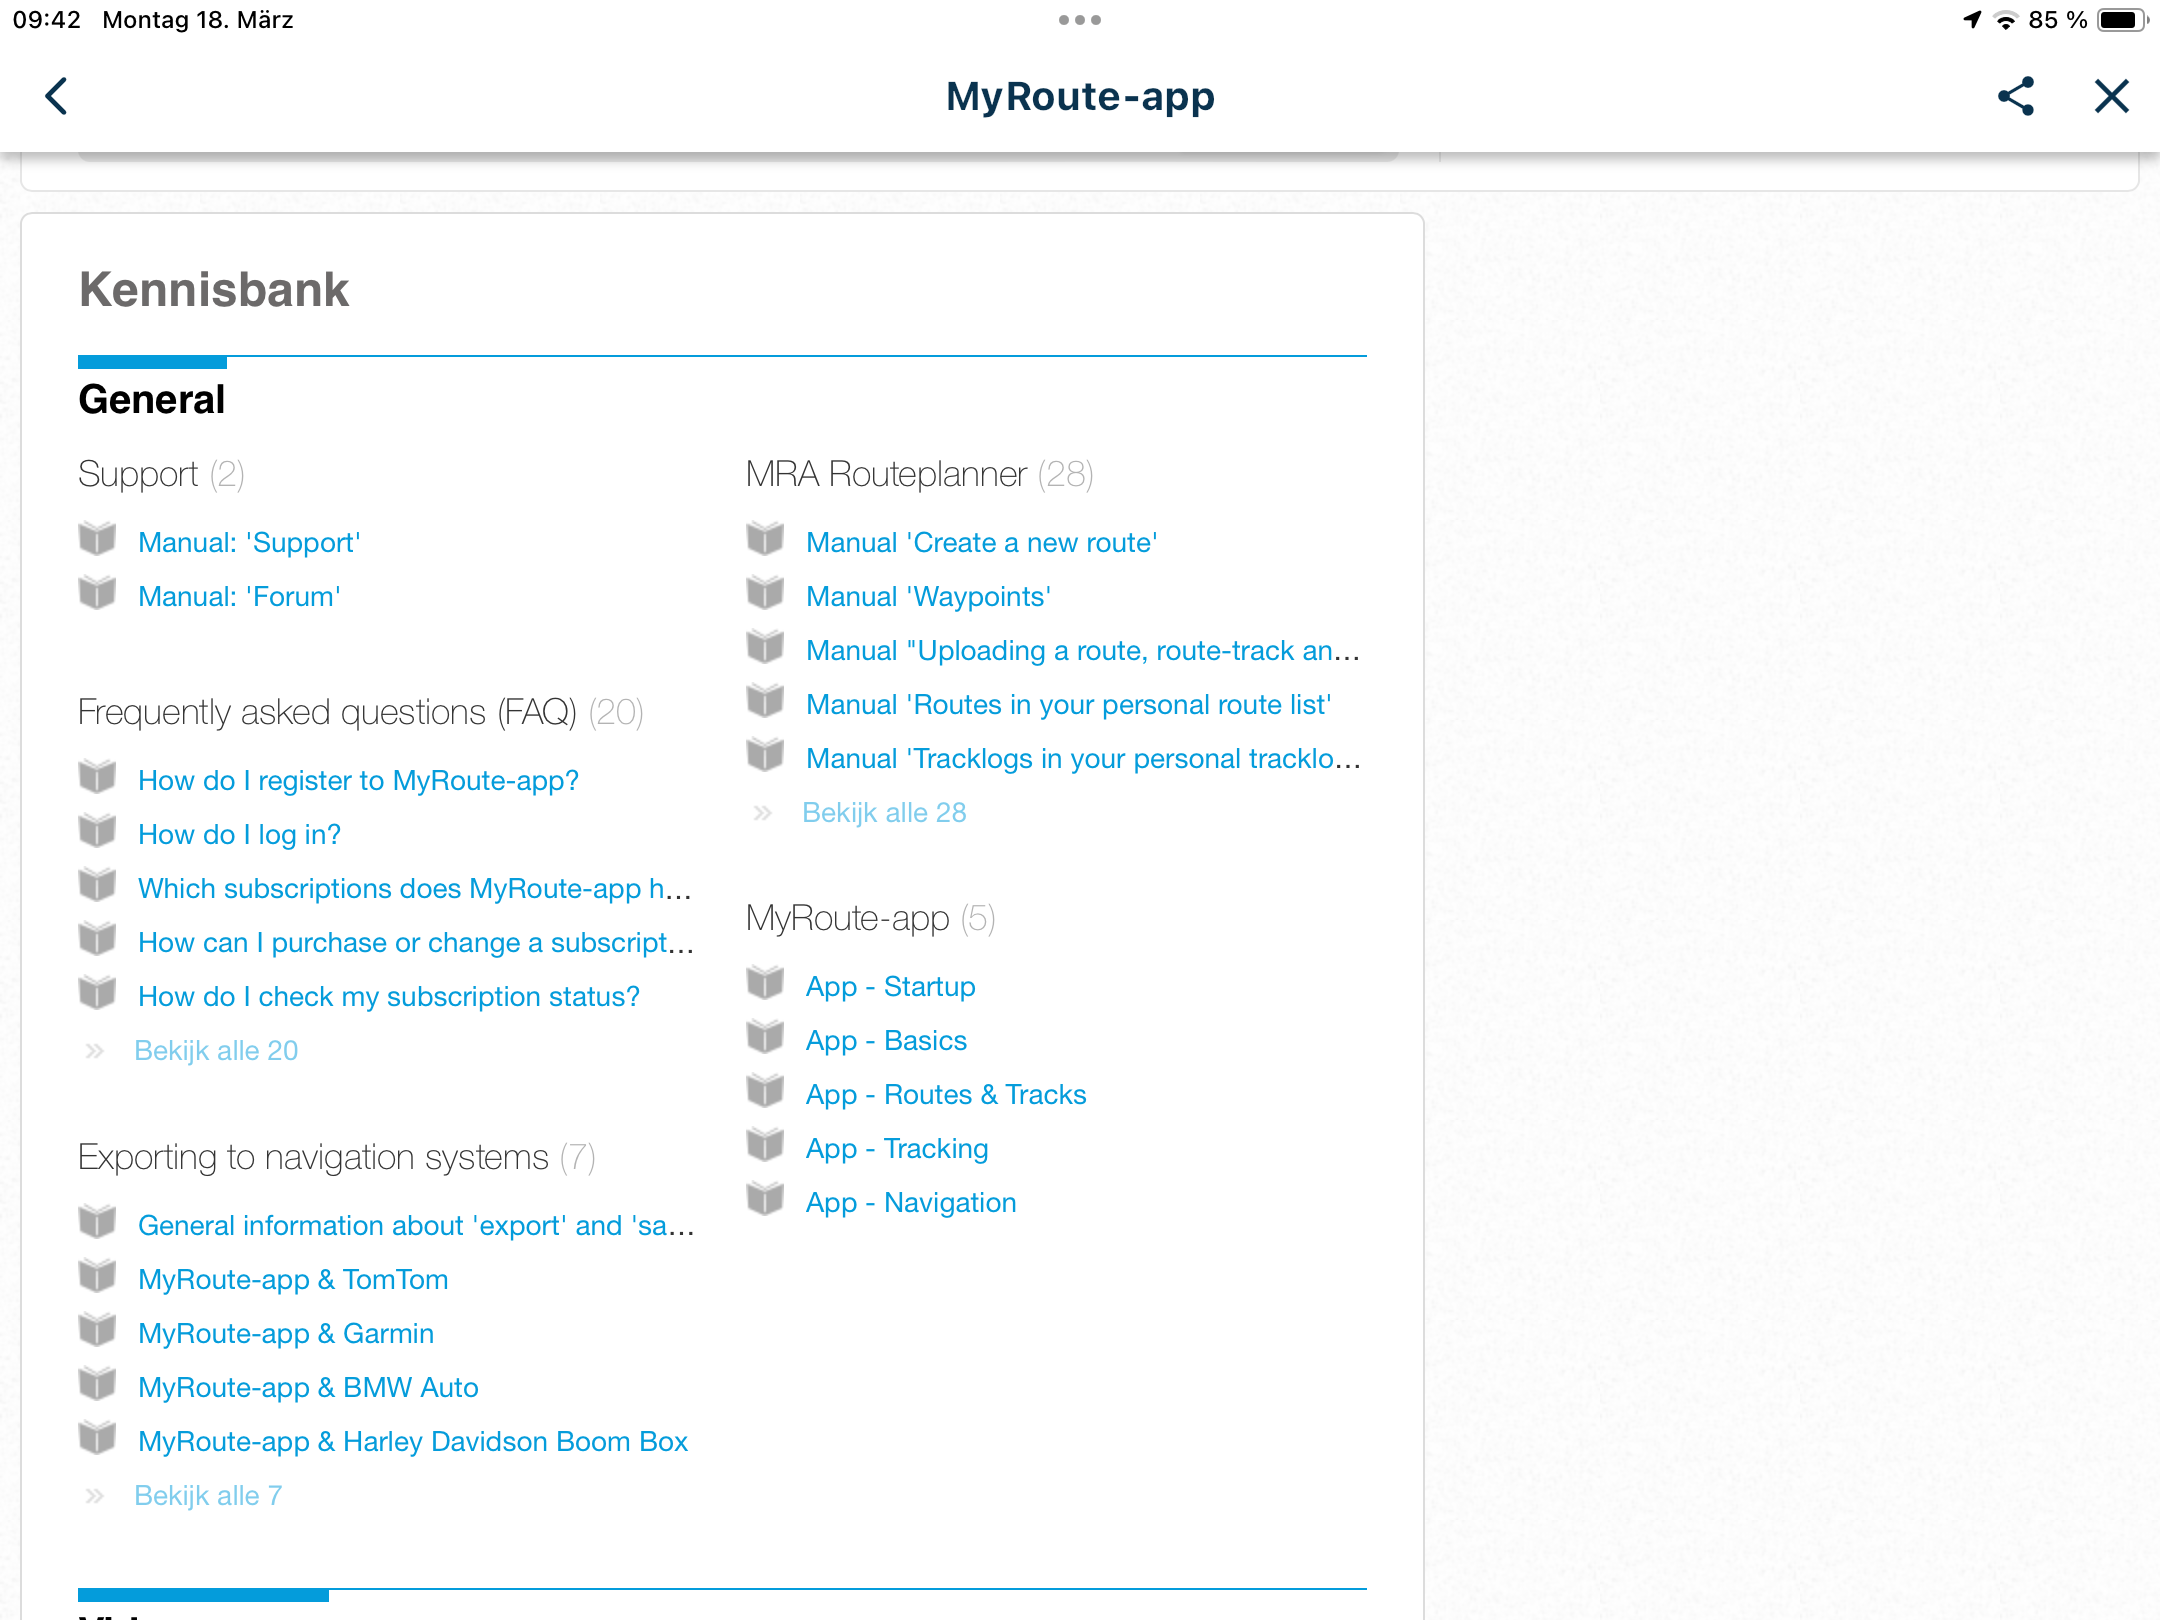The height and width of the screenshot is (1620, 2160).
Task: Click book icon beside Manual: 'Support'
Action: [97, 539]
